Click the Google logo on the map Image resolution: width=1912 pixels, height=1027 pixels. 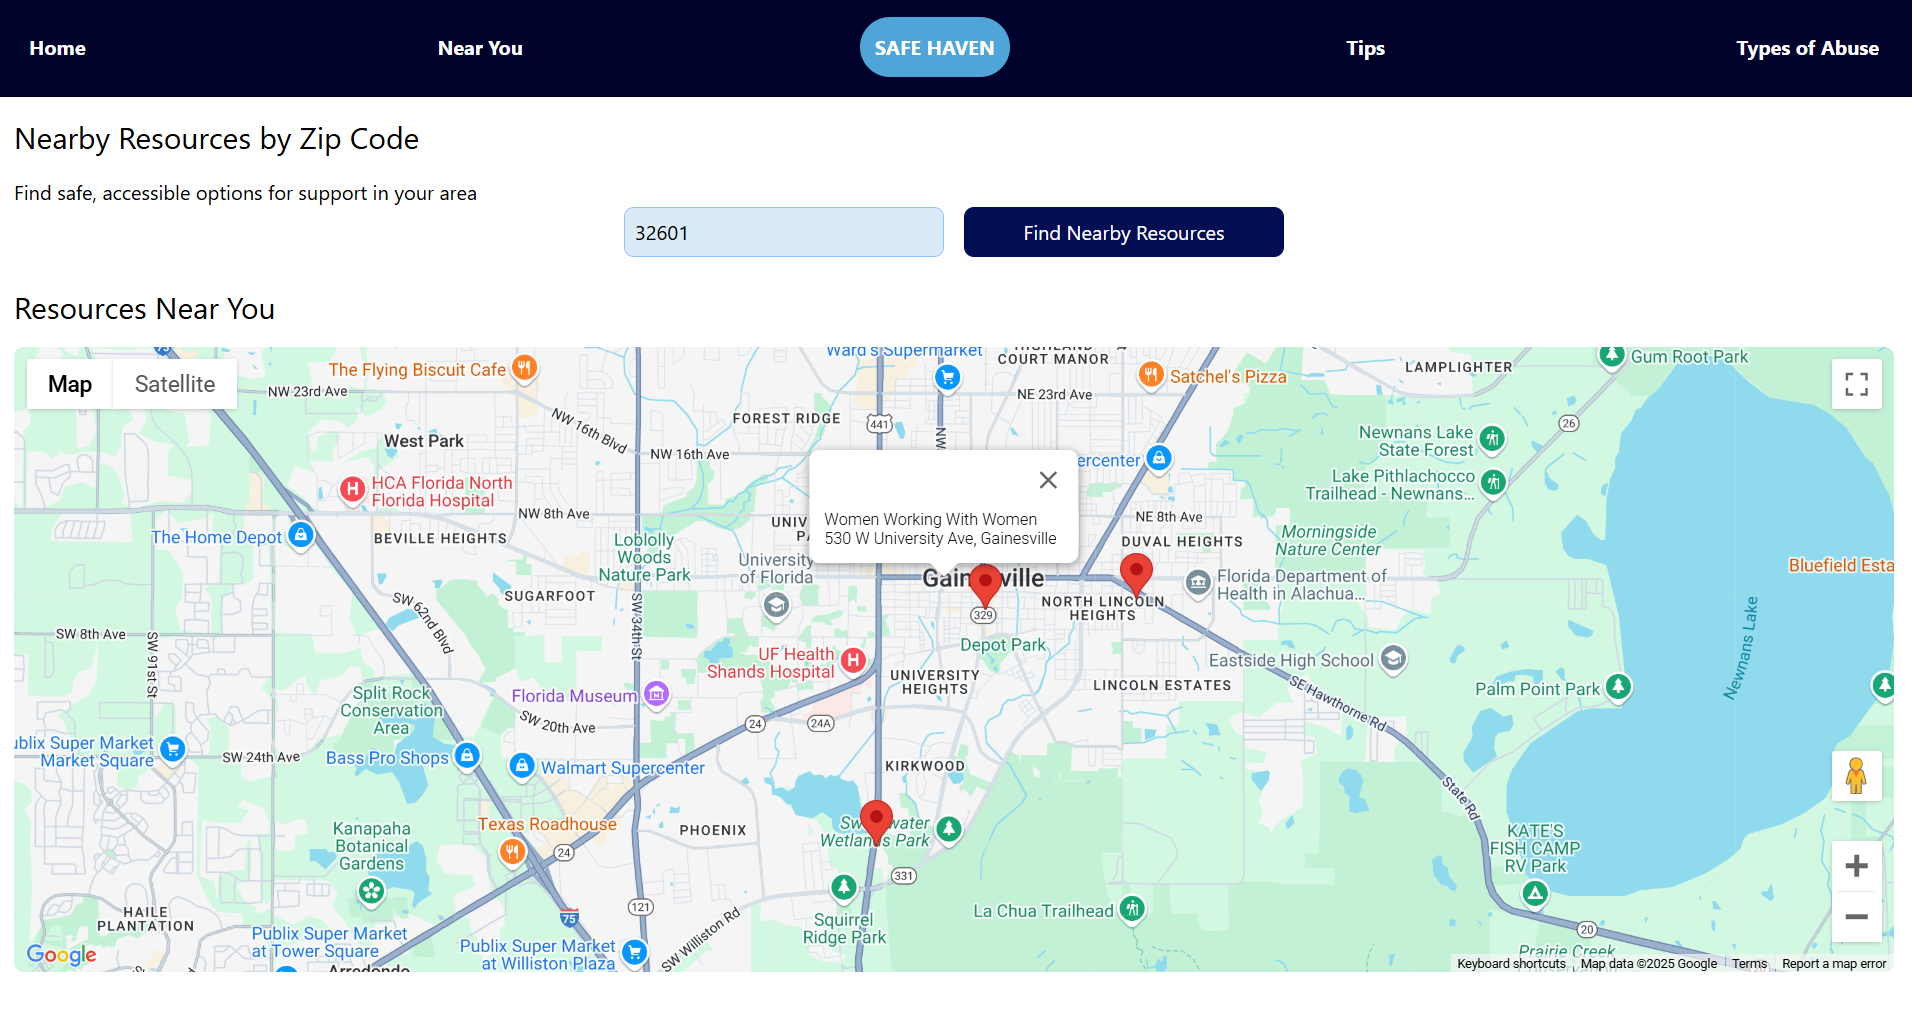point(62,954)
